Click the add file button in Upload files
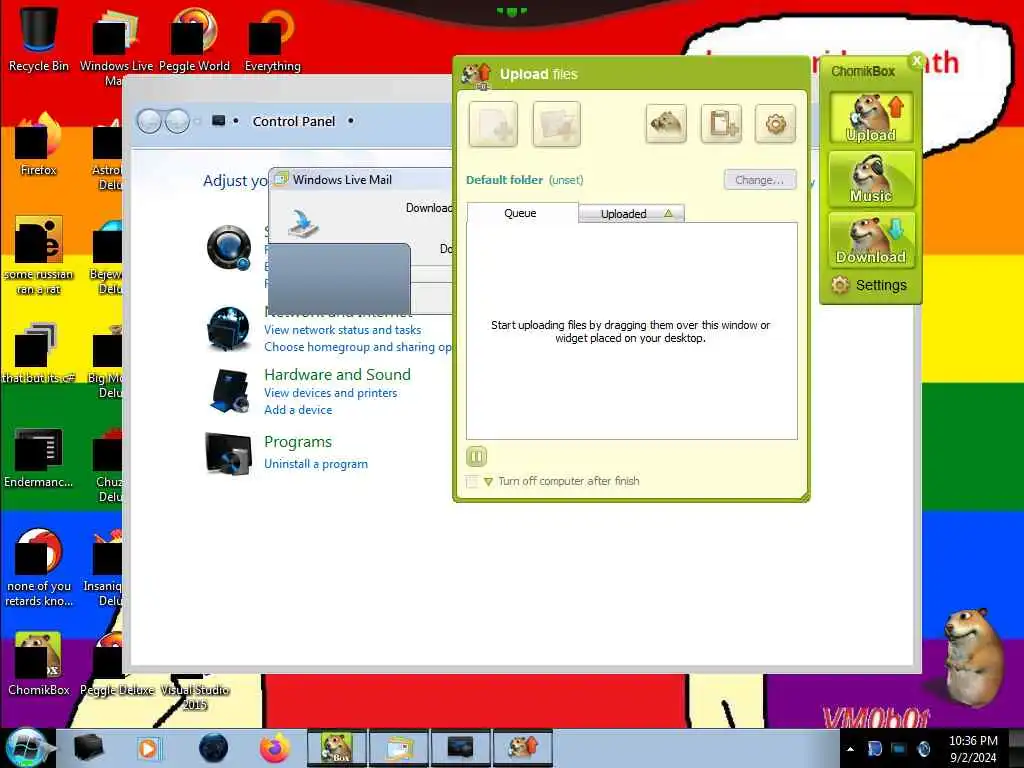1024x768 pixels. (493, 124)
